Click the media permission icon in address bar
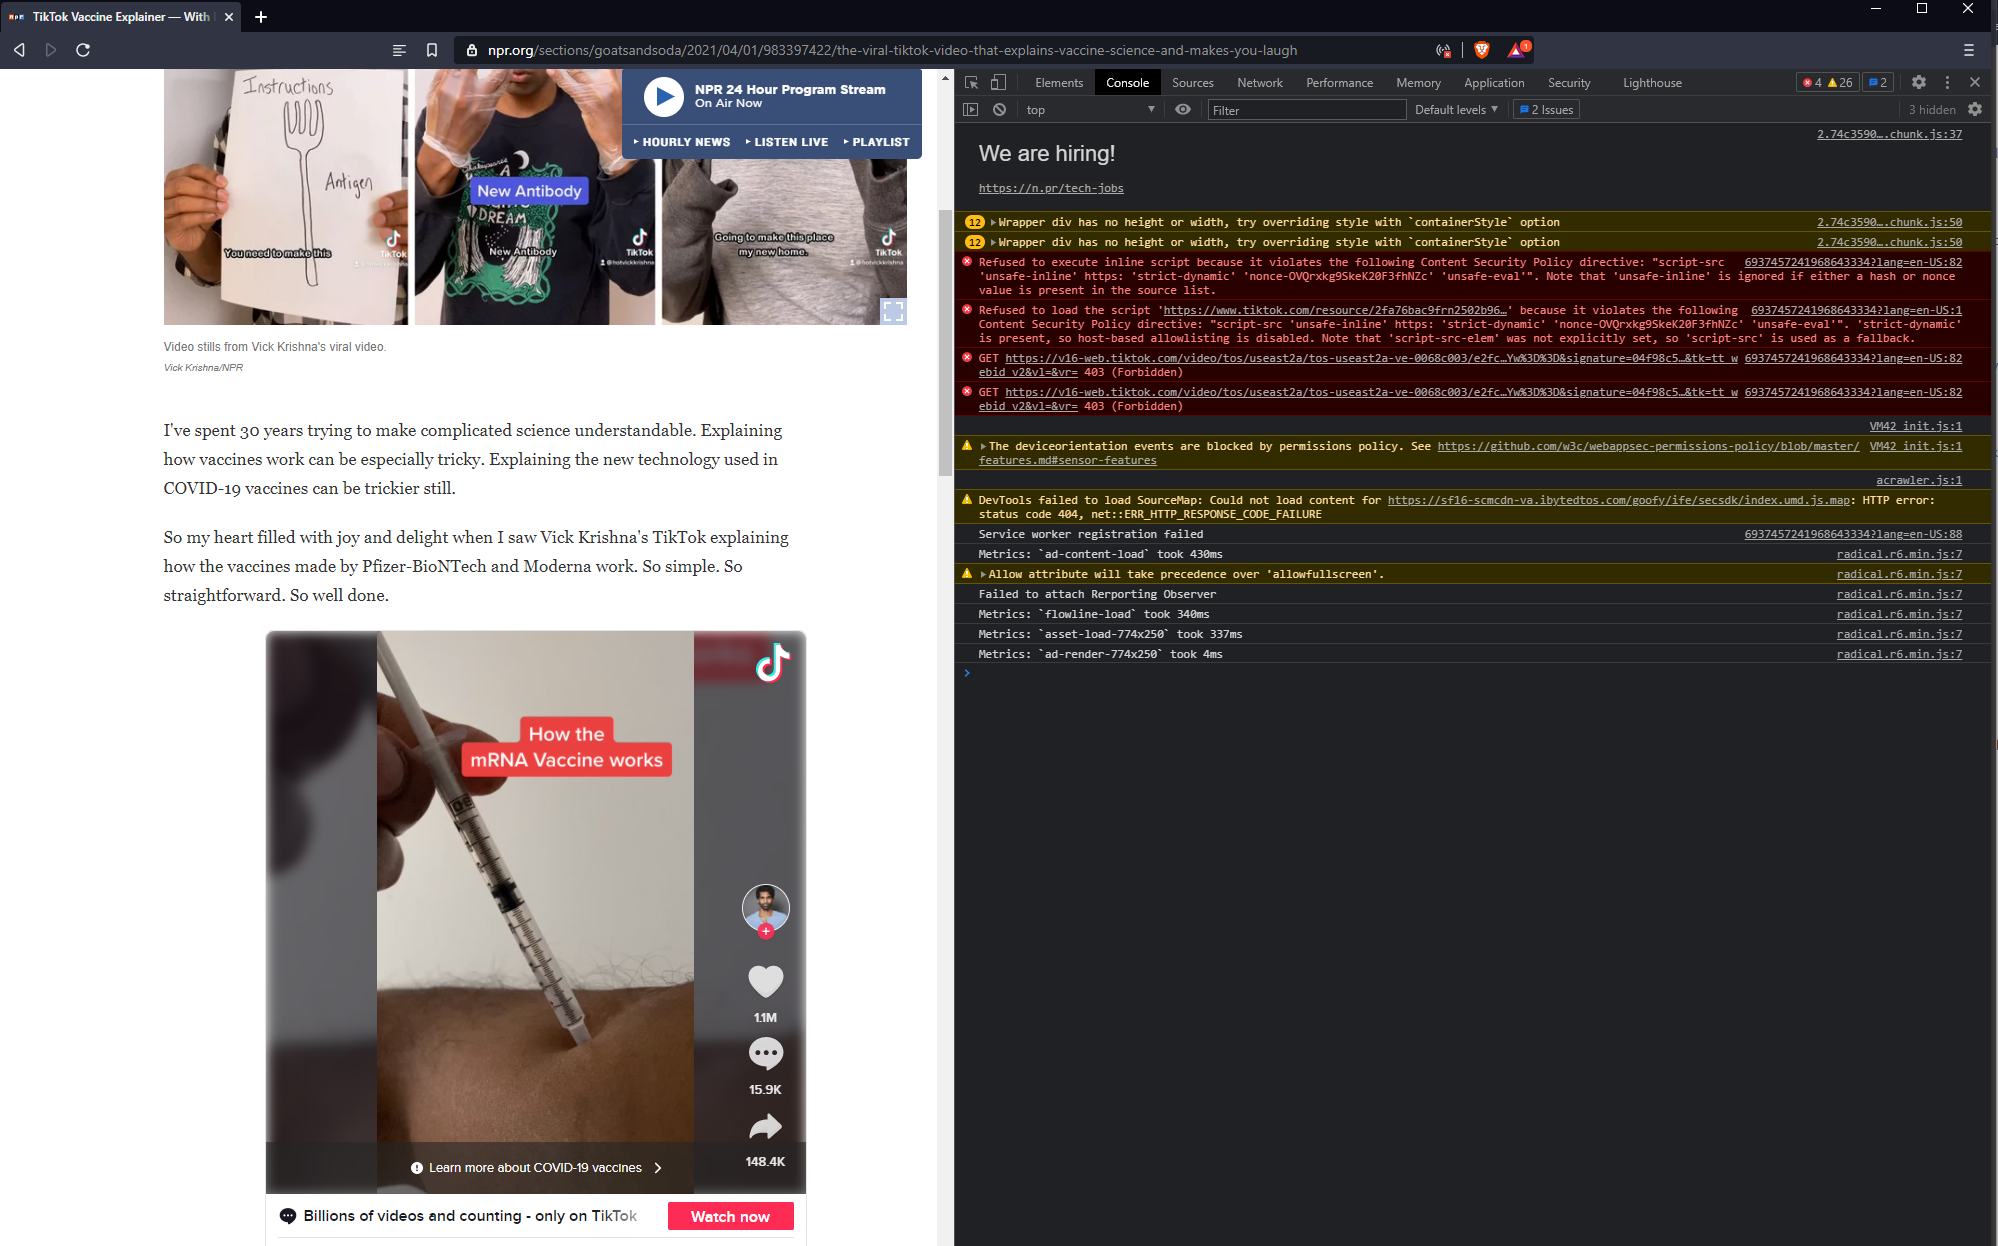 [x=1443, y=50]
